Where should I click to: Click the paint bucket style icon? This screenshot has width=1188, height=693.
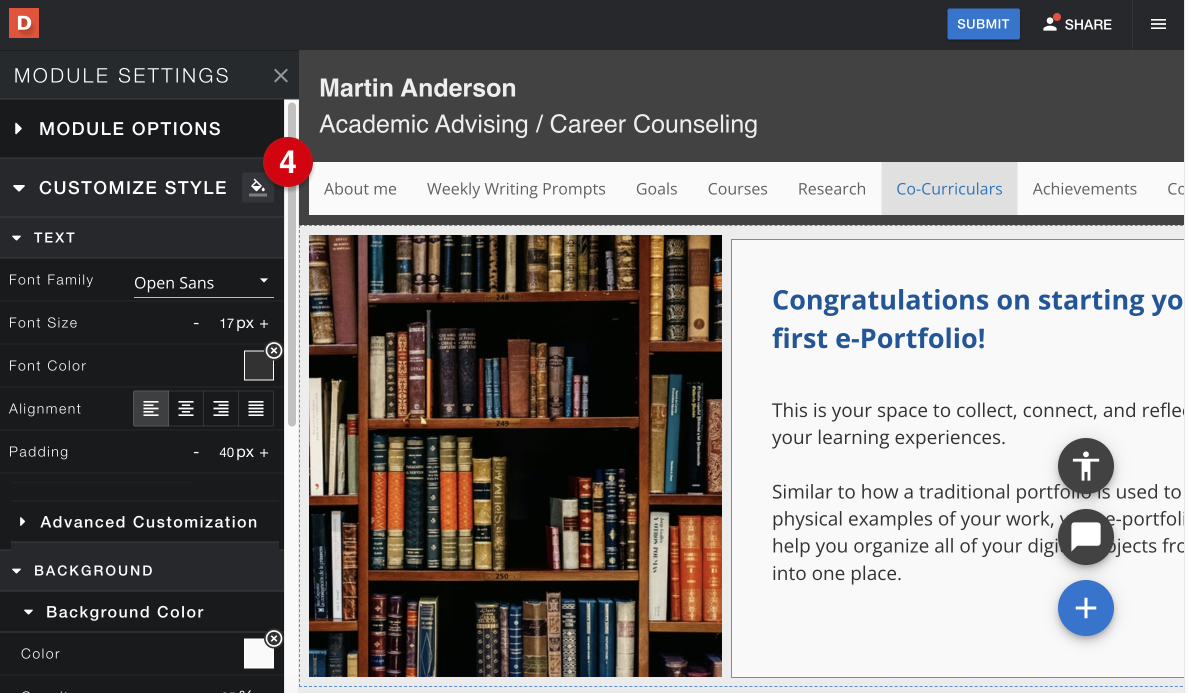click(x=258, y=187)
